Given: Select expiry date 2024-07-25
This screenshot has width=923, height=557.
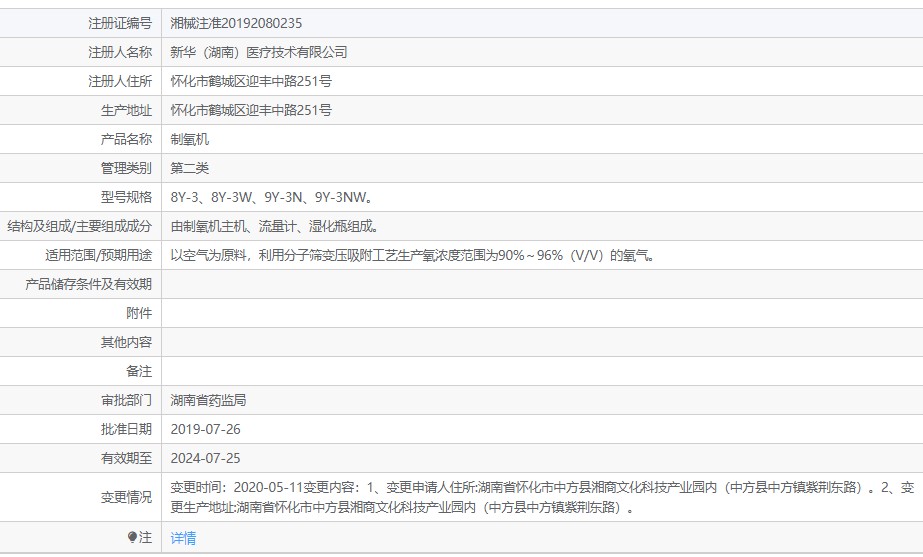Looking at the screenshot, I should [205, 458].
